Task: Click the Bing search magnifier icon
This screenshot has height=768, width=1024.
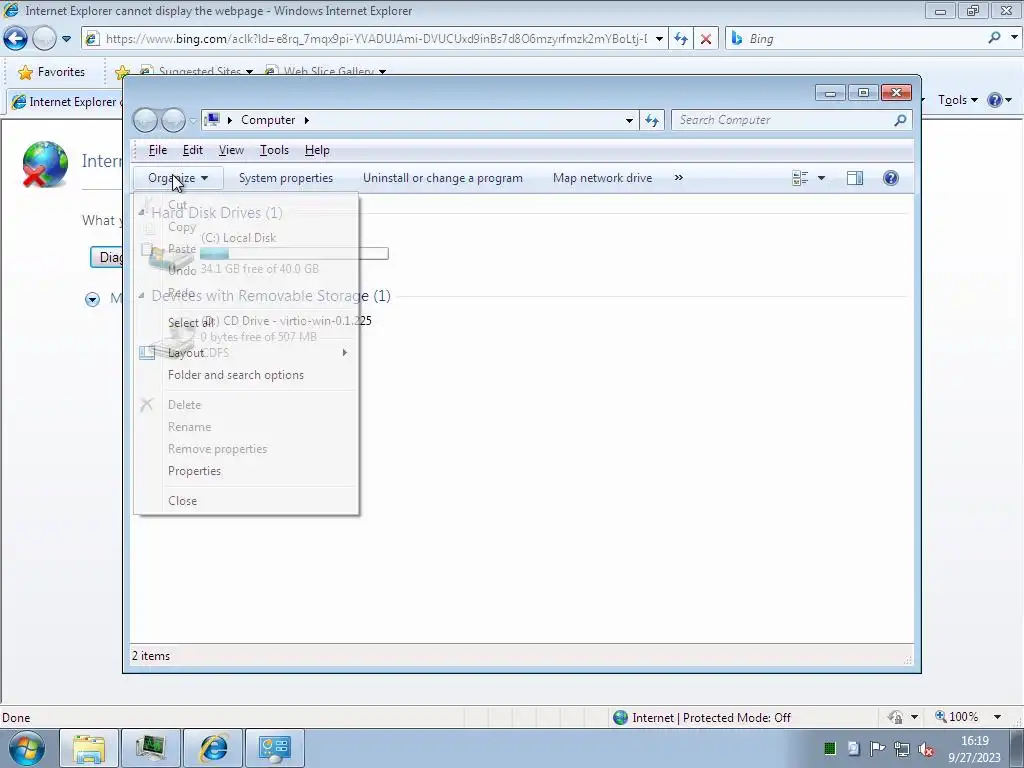Action: (994, 38)
